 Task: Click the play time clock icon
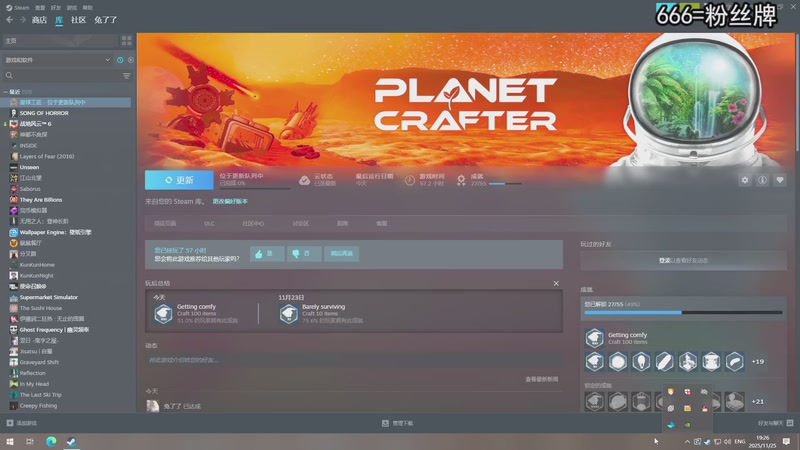(410, 180)
